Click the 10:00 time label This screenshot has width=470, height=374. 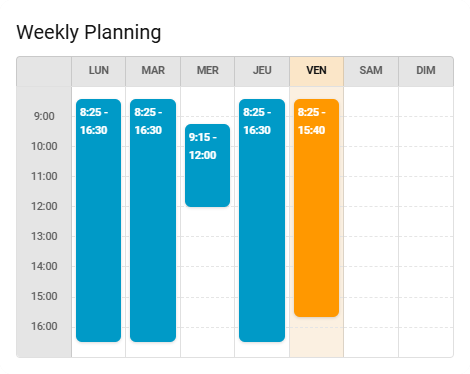(44, 146)
